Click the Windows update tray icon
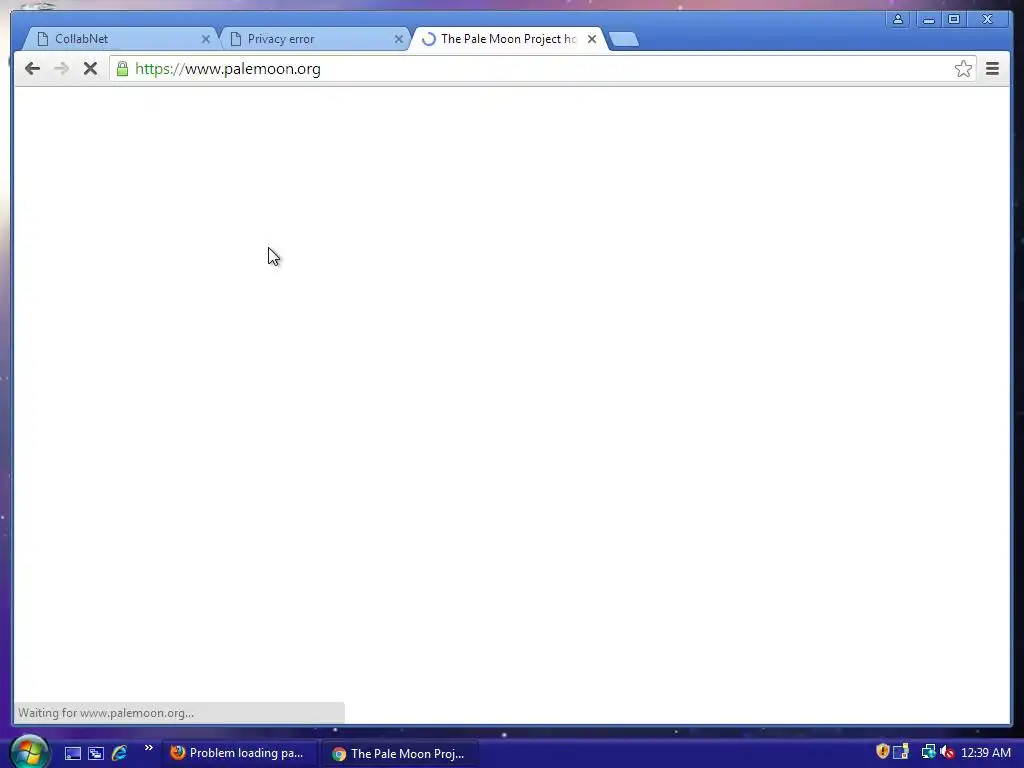This screenshot has width=1024, height=768. tap(901, 752)
